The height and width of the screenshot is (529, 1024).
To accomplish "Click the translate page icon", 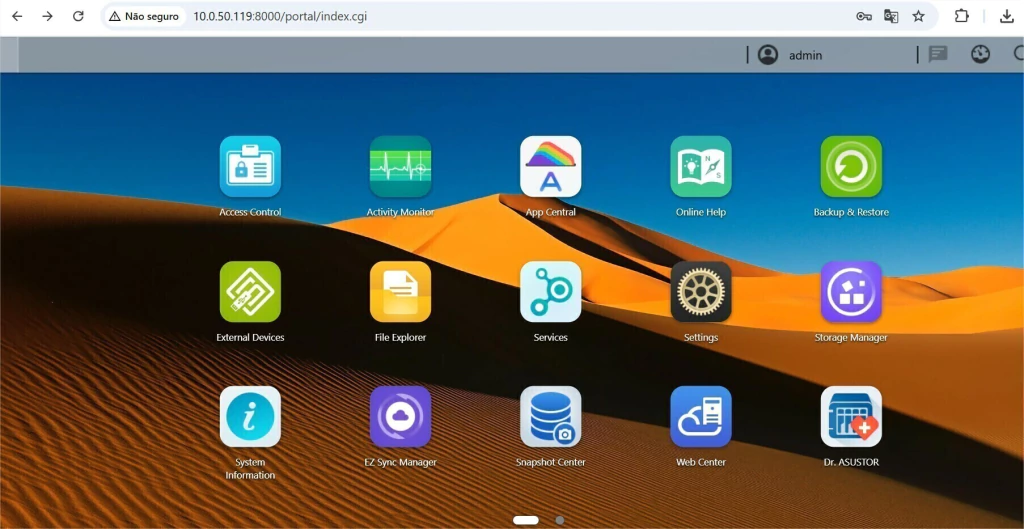I will click(x=891, y=16).
